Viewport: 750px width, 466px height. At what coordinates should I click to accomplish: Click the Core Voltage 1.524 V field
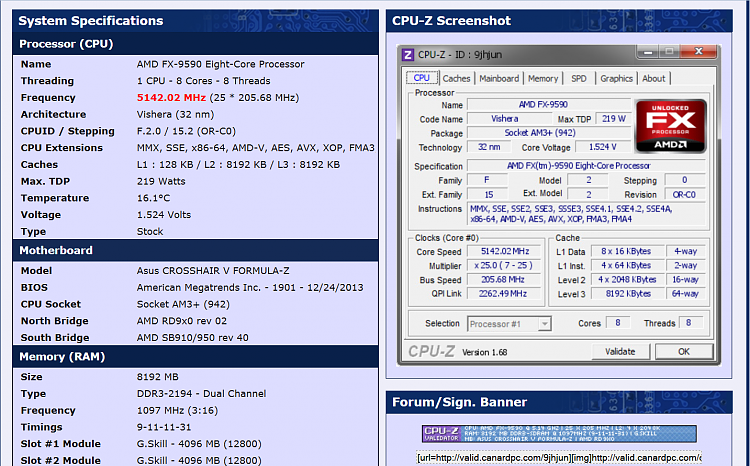pos(603,147)
